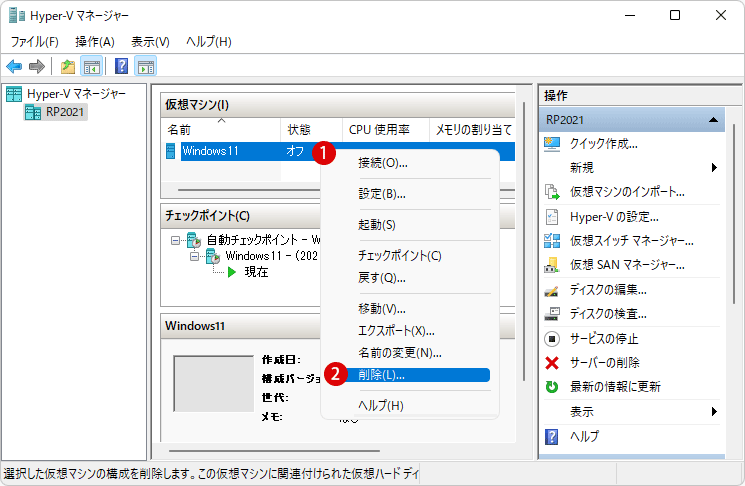745x486 pixels.
Task: Click the red X サーバーの削除 icon
Action: click(552, 363)
